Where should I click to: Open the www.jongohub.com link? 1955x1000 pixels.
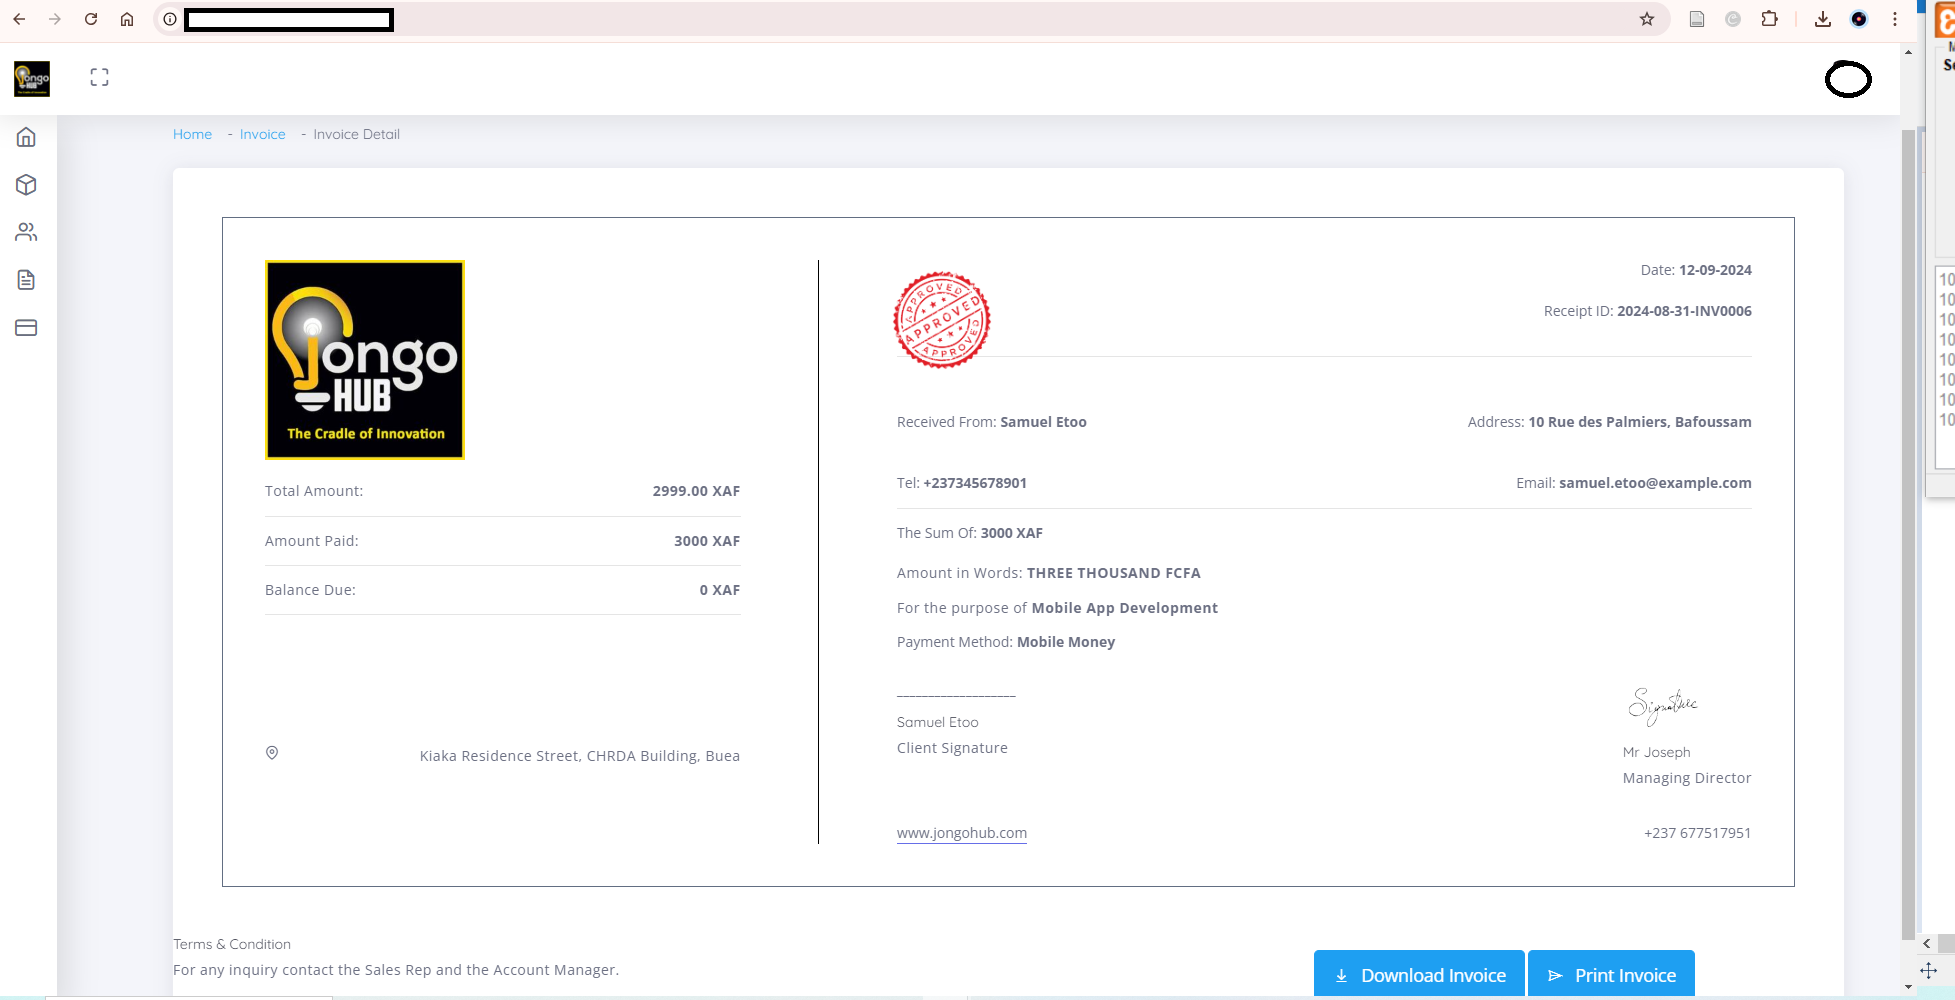coord(961,832)
